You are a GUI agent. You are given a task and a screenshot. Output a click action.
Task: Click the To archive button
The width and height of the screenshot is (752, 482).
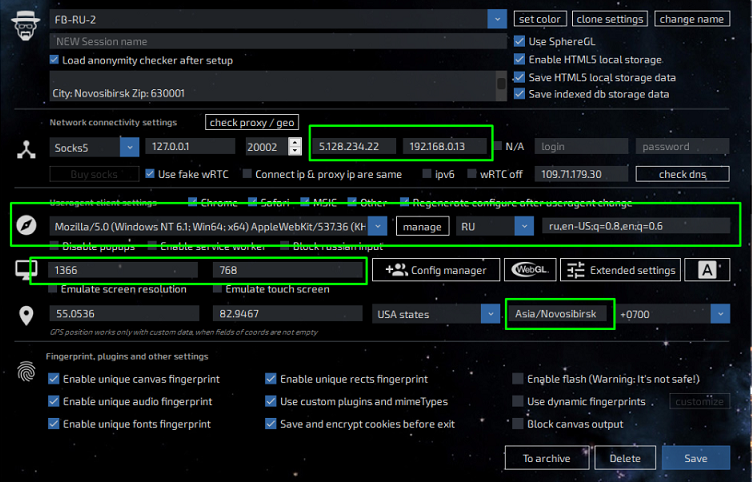[x=547, y=458]
